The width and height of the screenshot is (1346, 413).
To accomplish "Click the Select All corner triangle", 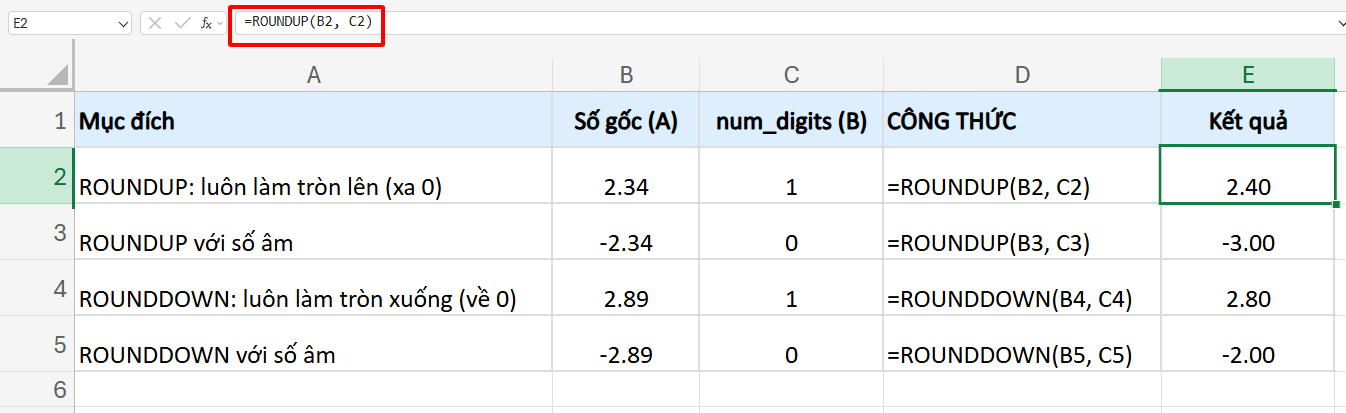I will coord(58,75).
